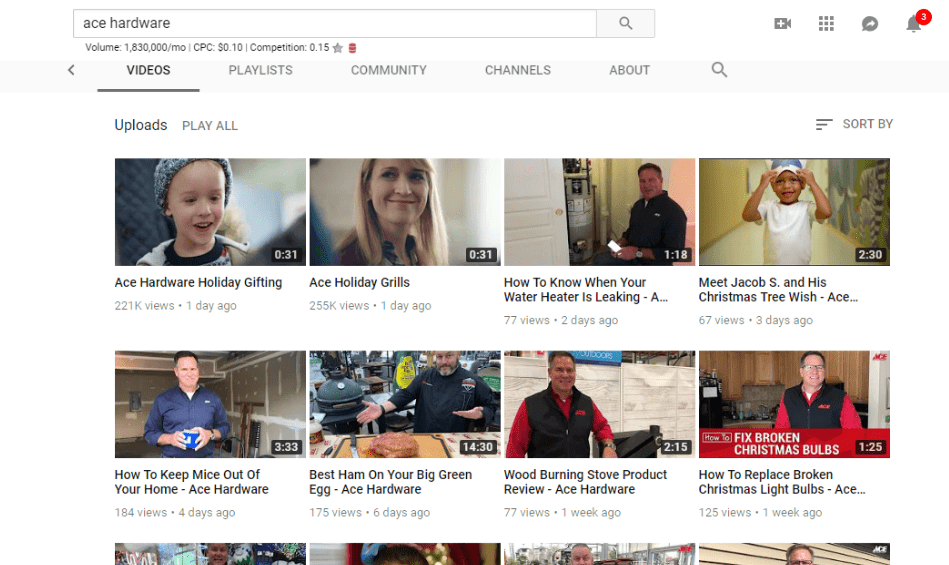Click '175 views • 6 days ago' text
This screenshot has height=565, width=949.
click(370, 512)
